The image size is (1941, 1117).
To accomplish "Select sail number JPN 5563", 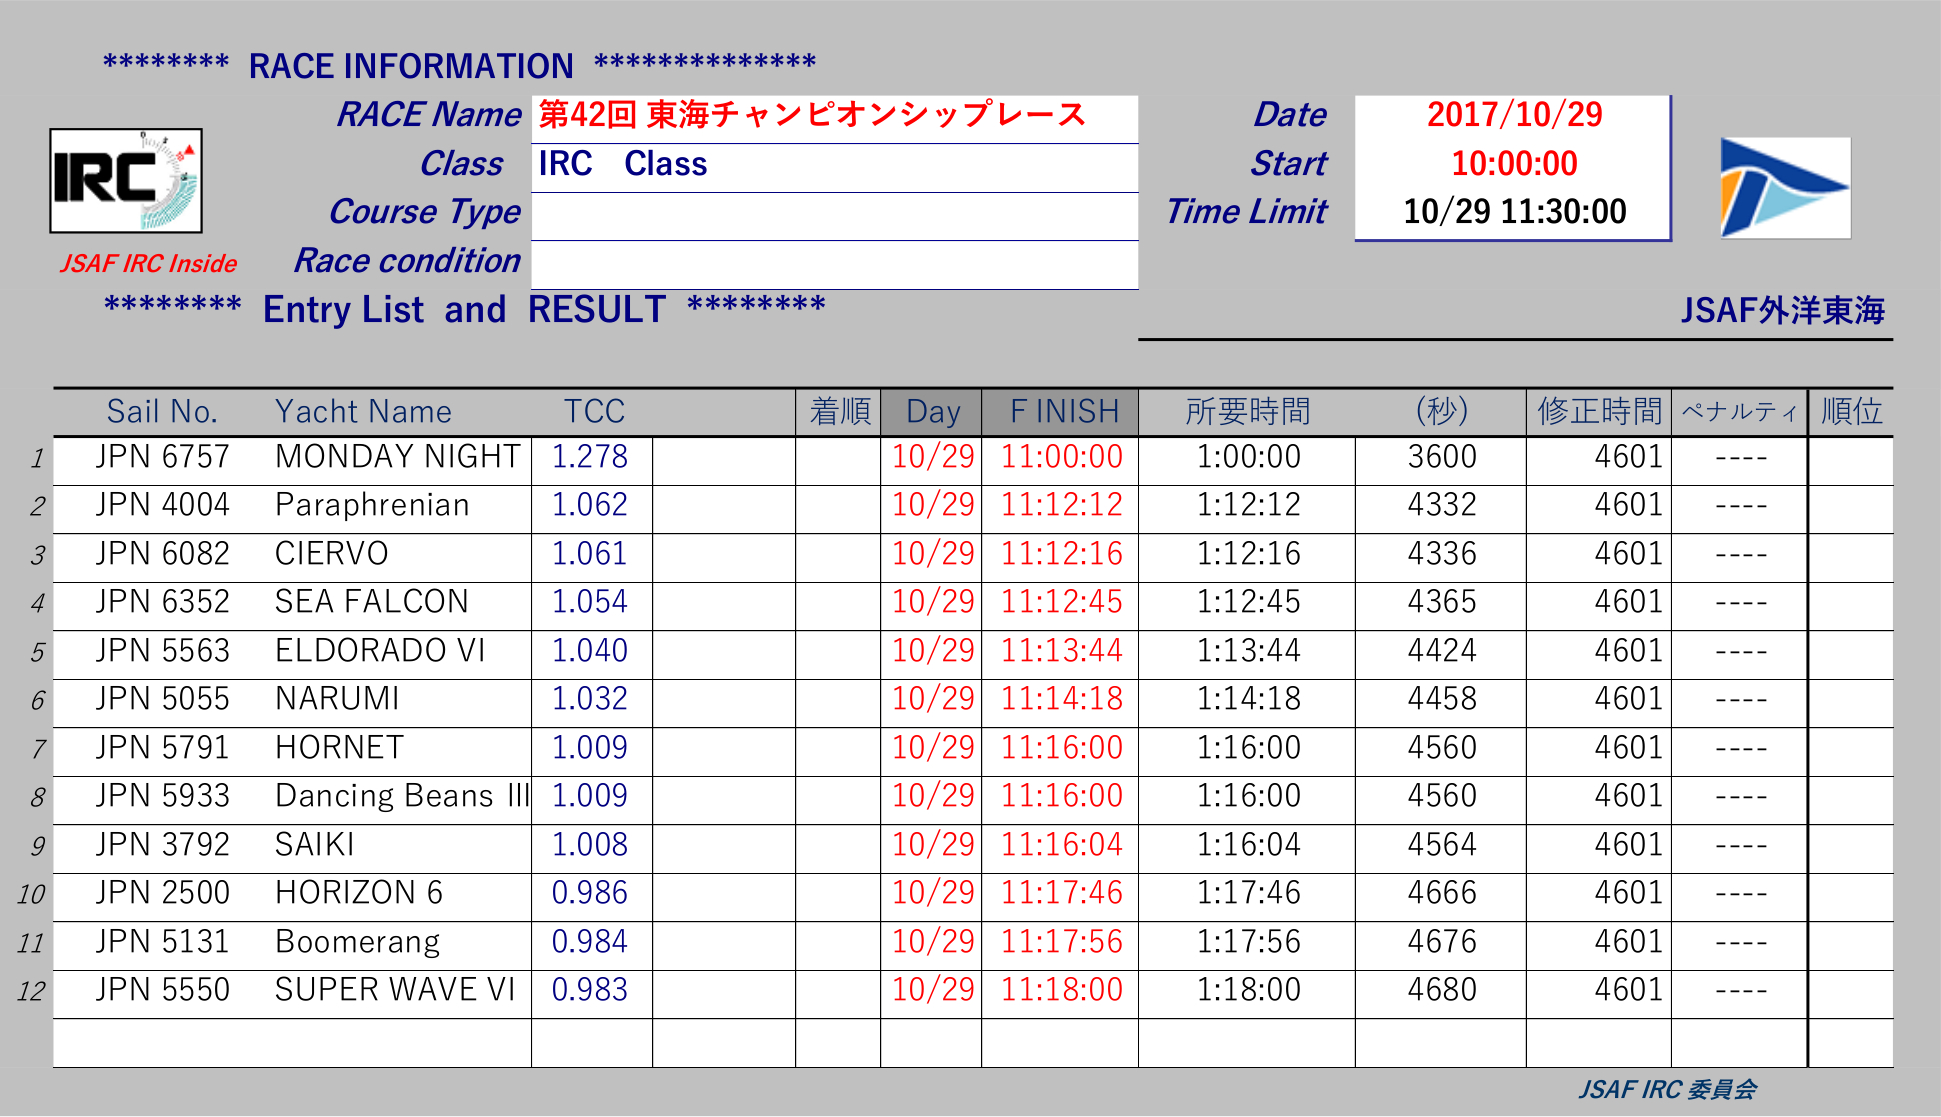I will [162, 651].
